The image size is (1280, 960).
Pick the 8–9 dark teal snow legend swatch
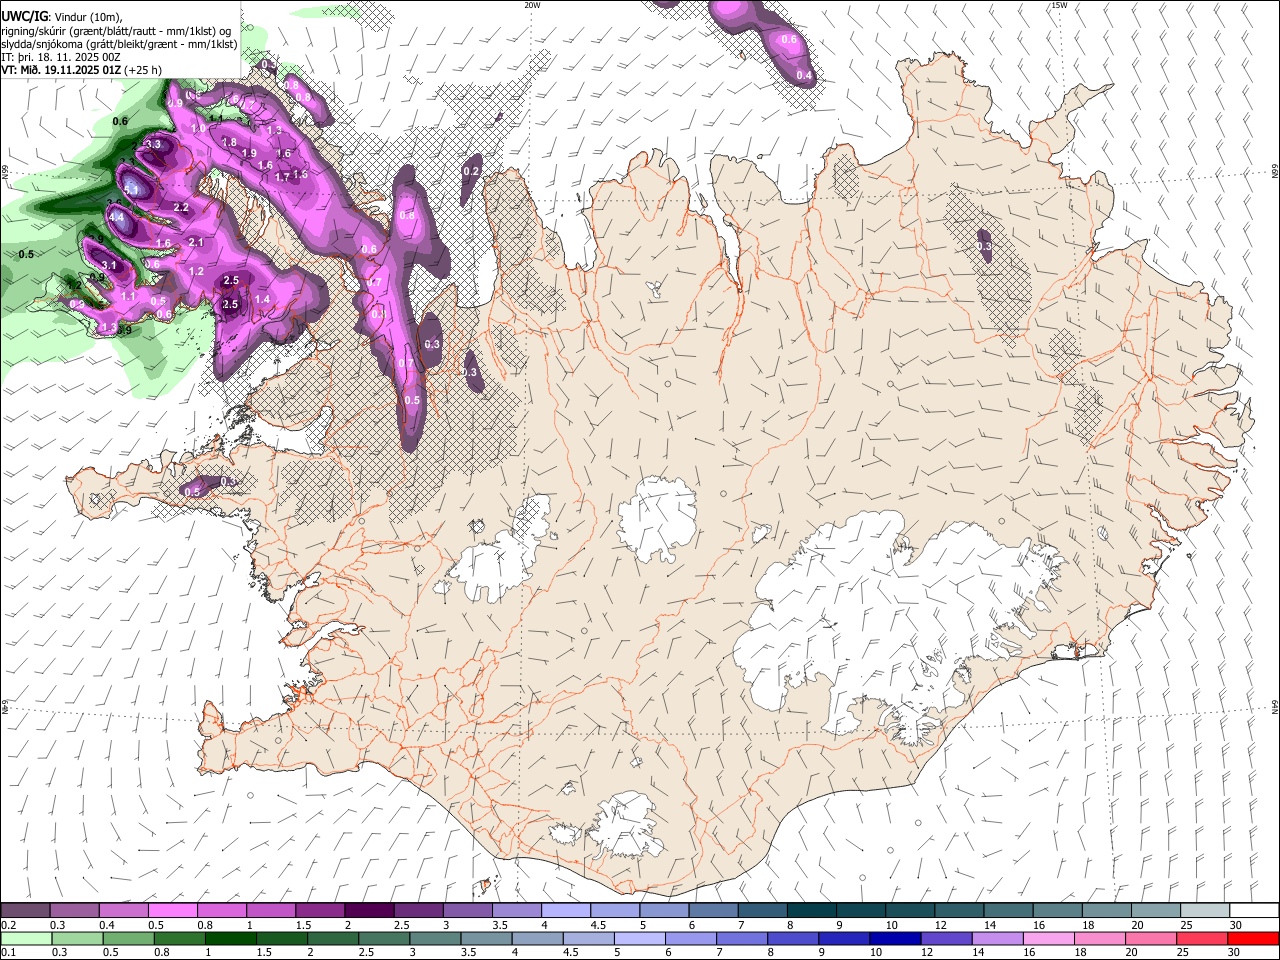pos(810,911)
